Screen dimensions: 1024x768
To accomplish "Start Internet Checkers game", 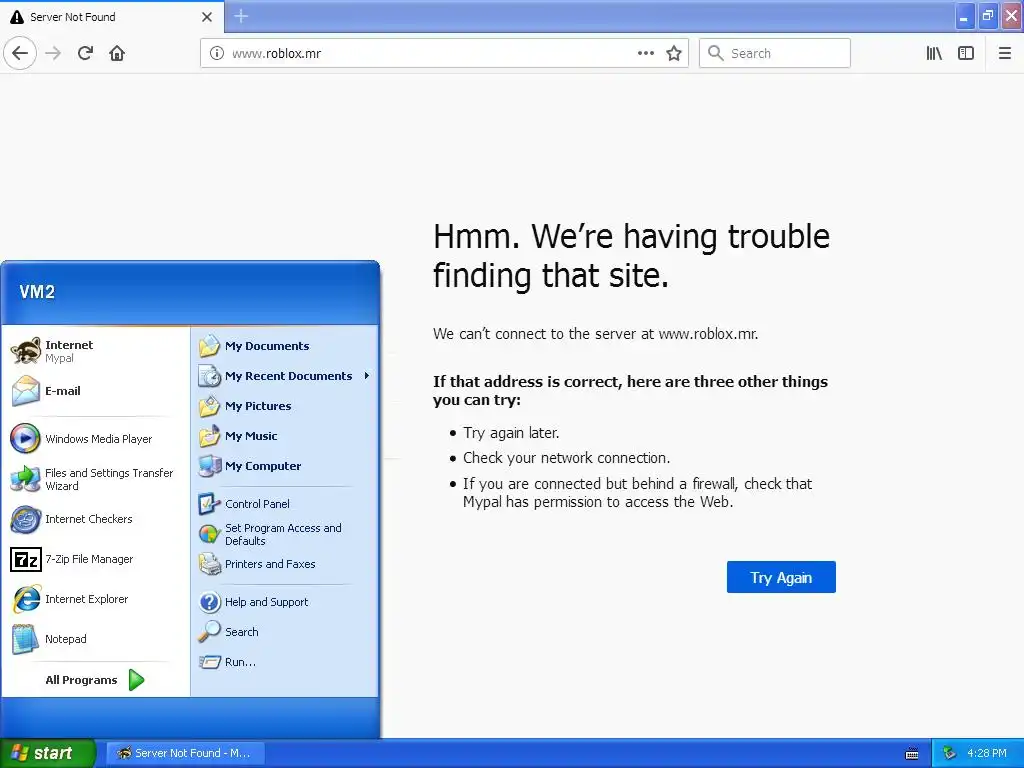I will pos(95,519).
